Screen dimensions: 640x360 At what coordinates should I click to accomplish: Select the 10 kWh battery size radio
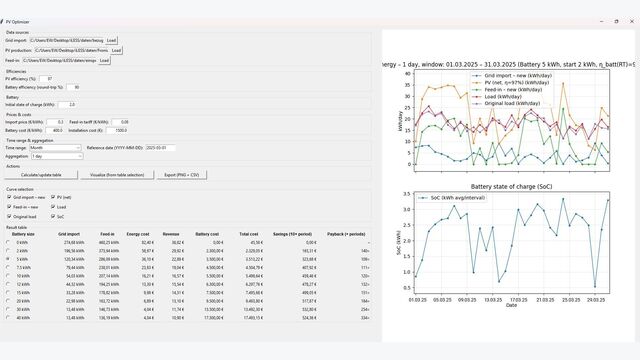(8, 276)
